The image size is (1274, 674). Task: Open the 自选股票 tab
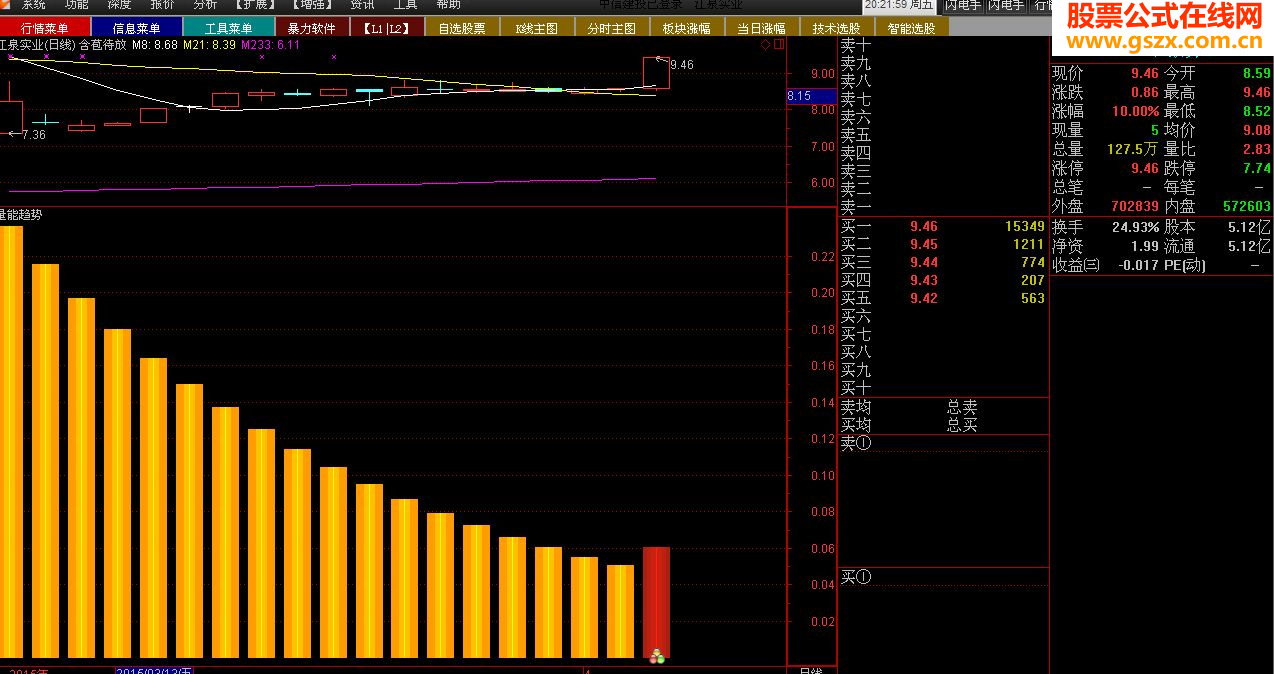pyautogui.click(x=462, y=28)
